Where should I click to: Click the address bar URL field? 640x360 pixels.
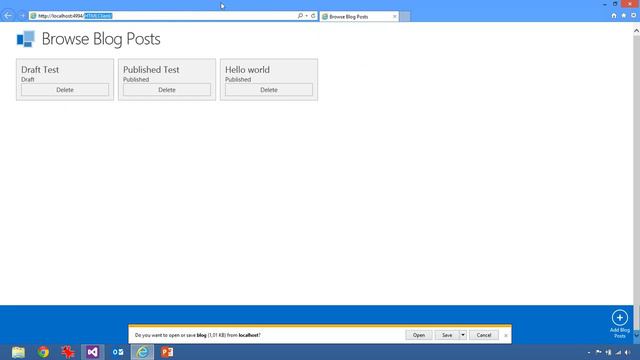pos(163,16)
